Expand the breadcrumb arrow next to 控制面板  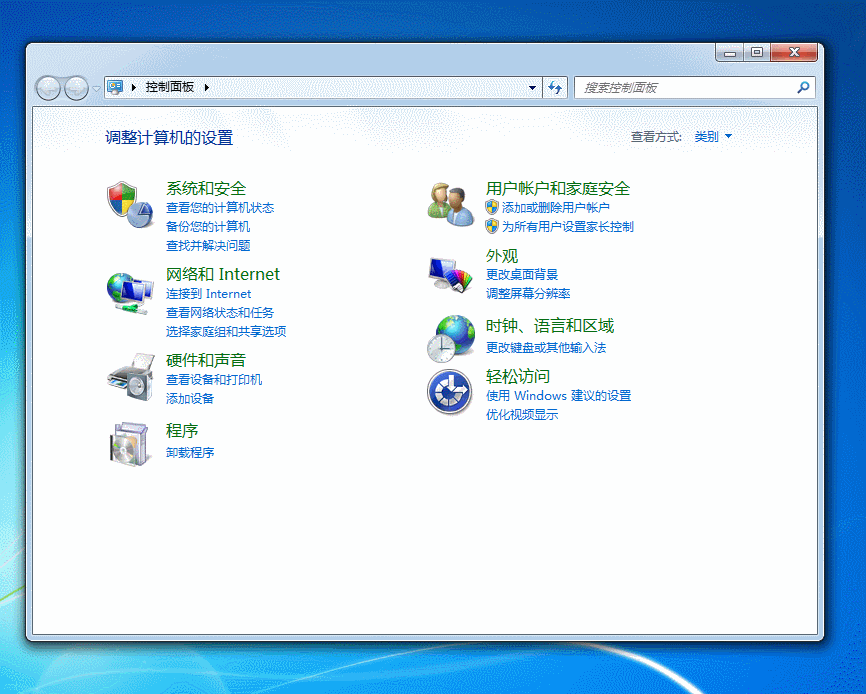[205, 87]
